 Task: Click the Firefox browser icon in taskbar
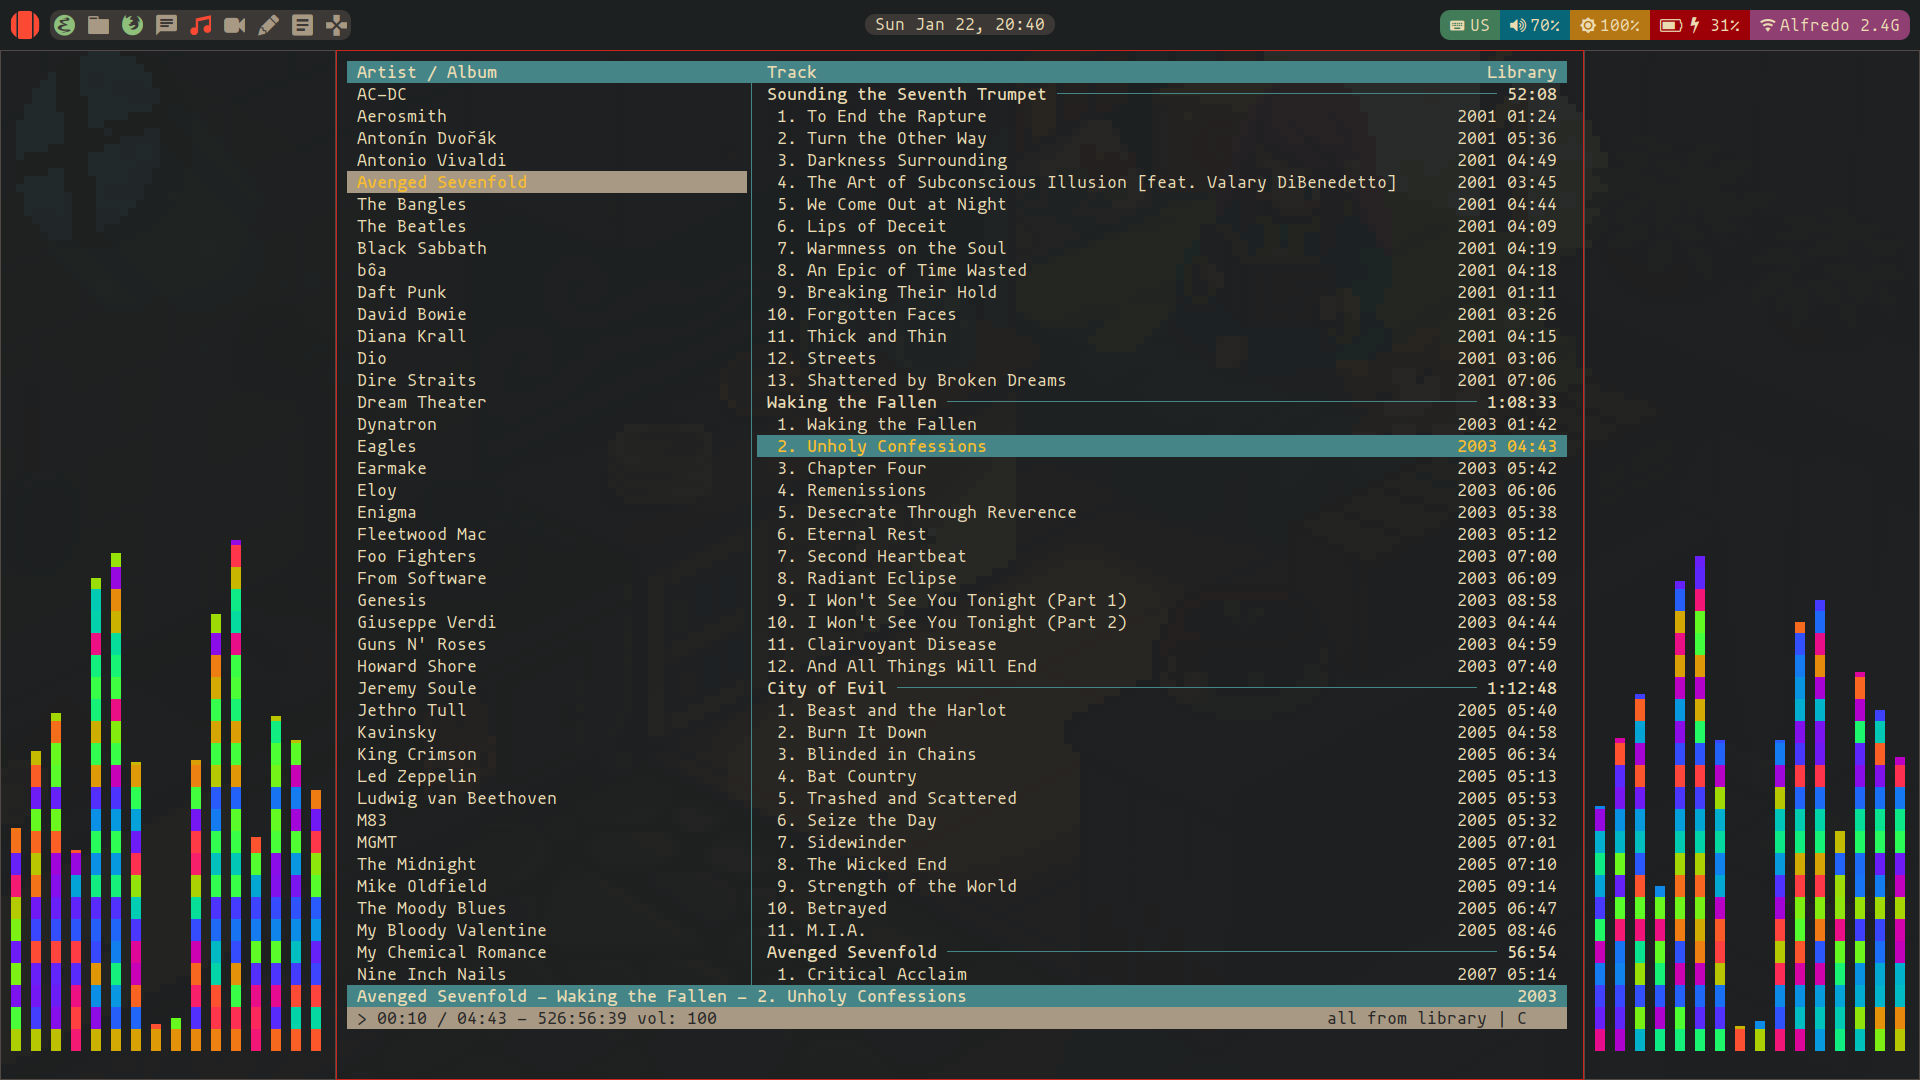tap(132, 24)
